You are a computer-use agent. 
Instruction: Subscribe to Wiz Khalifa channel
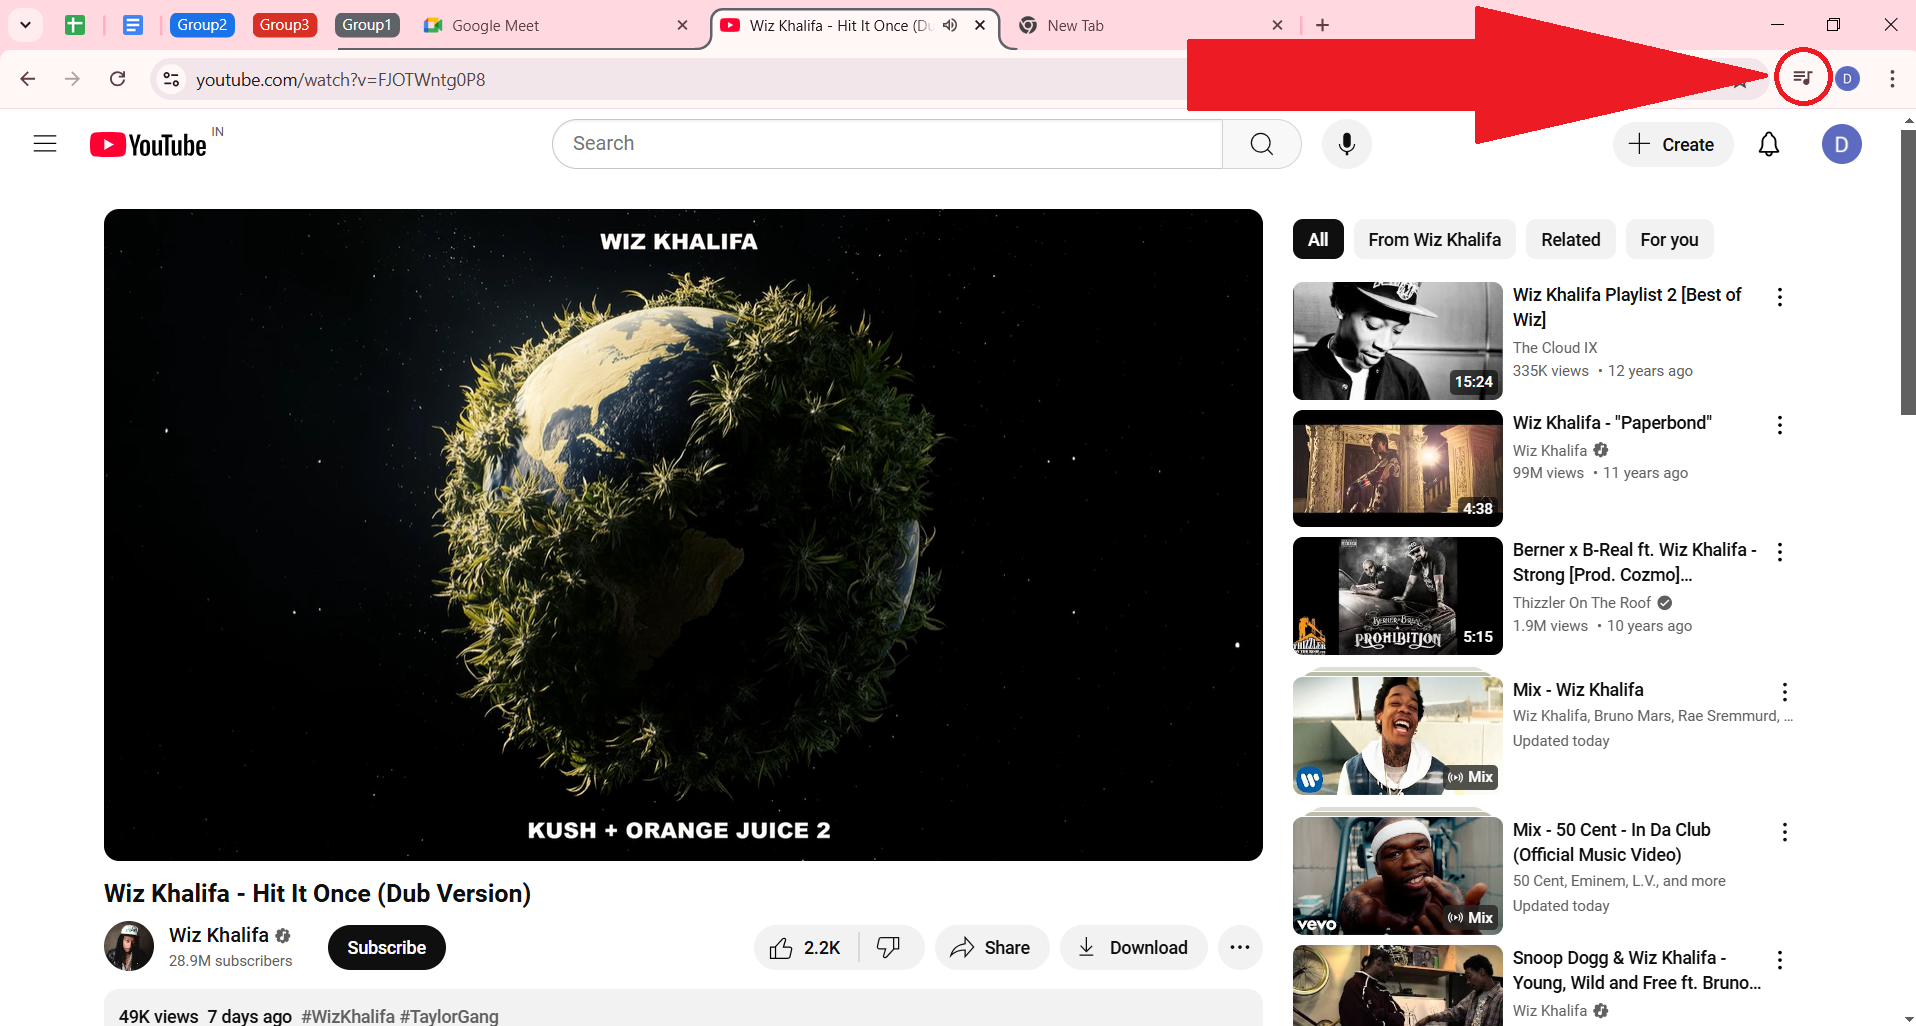tap(386, 947)
